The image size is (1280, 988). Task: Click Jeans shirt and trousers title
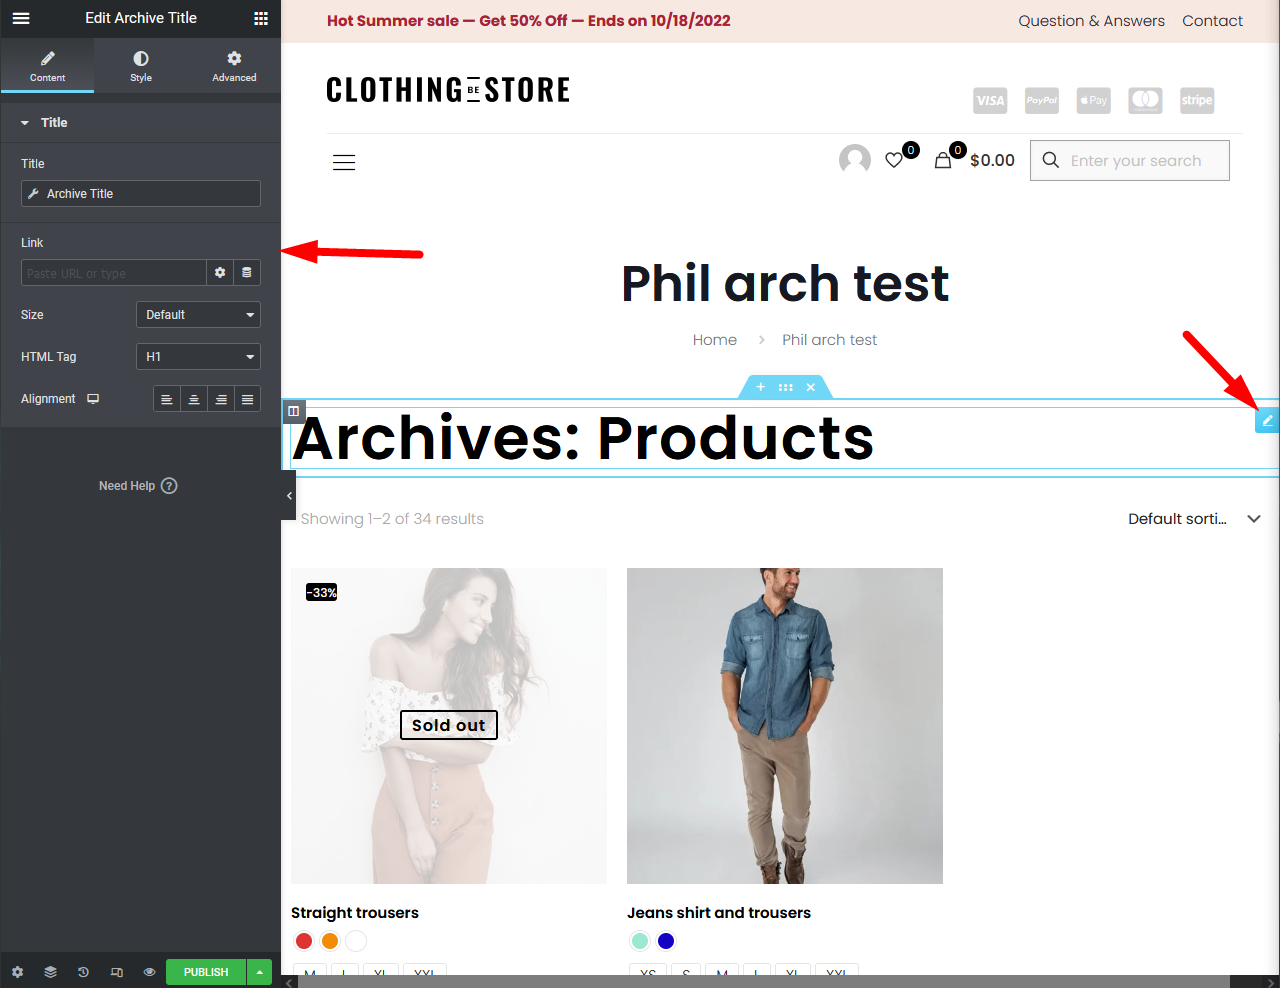click(x=719, y=913)
